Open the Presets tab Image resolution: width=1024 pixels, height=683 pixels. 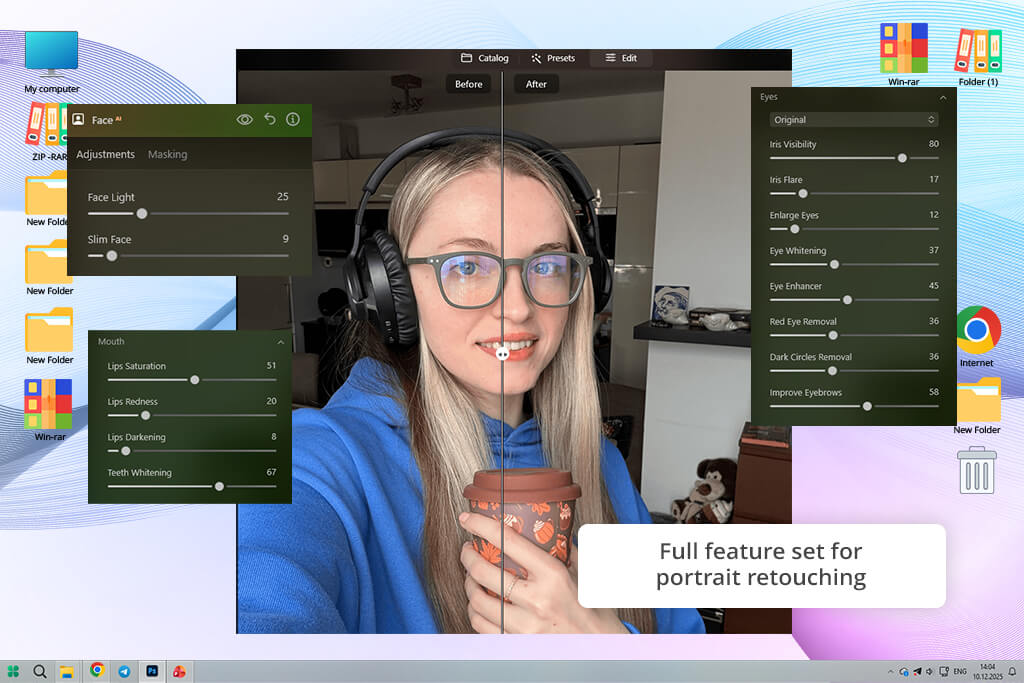point(553,58)
